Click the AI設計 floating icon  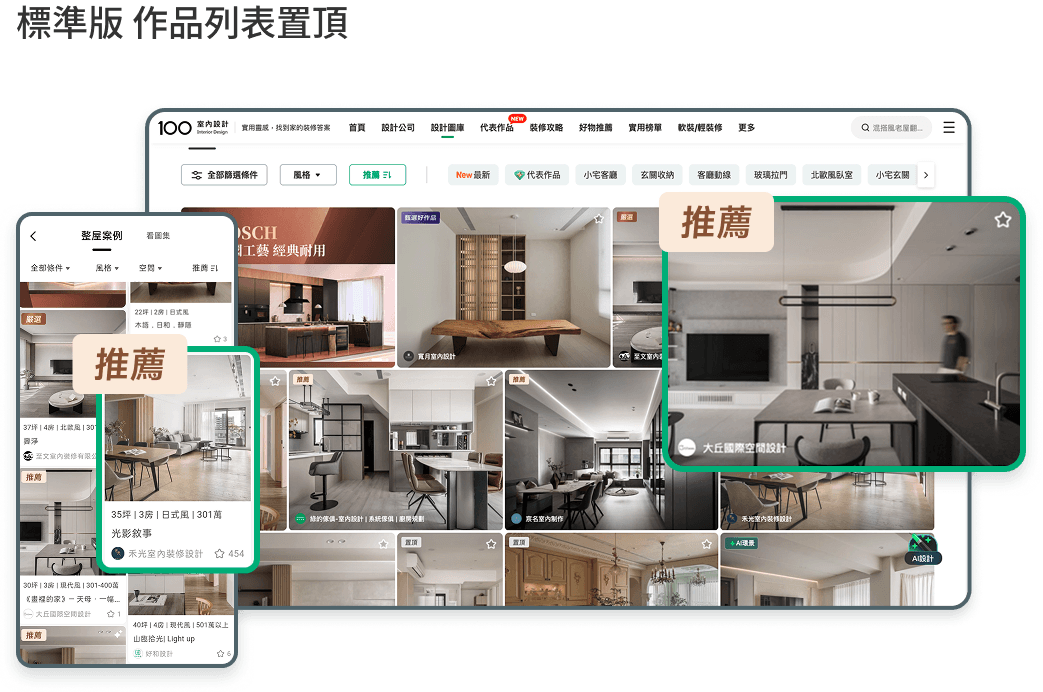923,550
